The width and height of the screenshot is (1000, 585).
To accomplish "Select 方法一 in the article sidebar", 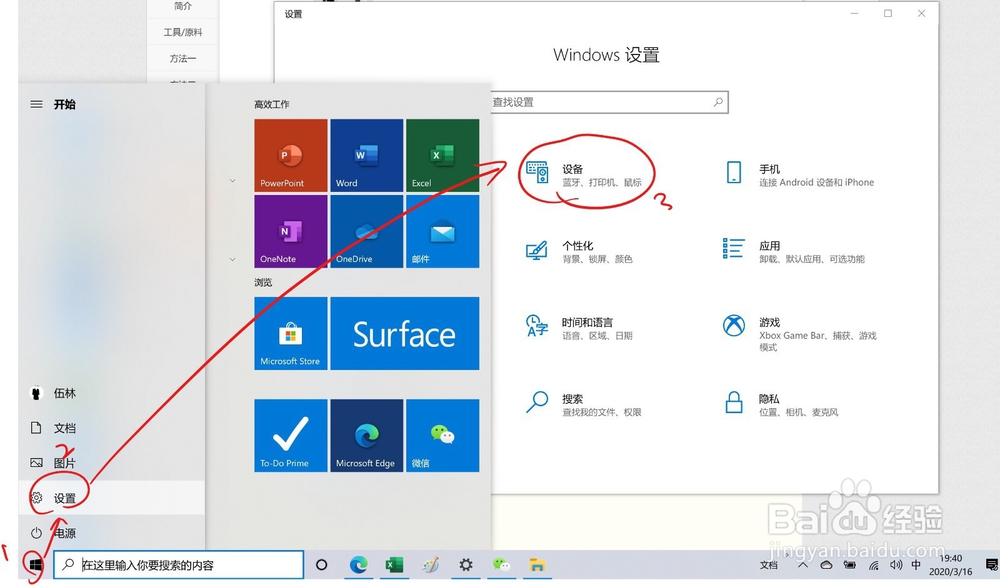I will point(181,58).
